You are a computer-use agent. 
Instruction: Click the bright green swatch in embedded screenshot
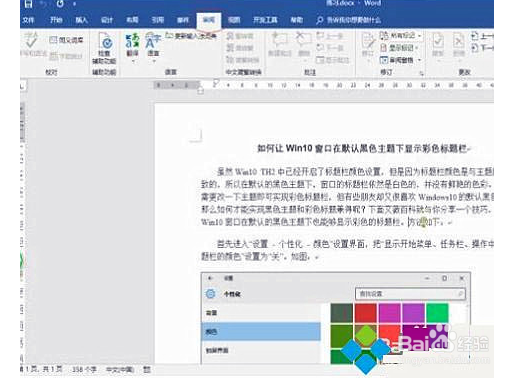(x=437, y=312)
